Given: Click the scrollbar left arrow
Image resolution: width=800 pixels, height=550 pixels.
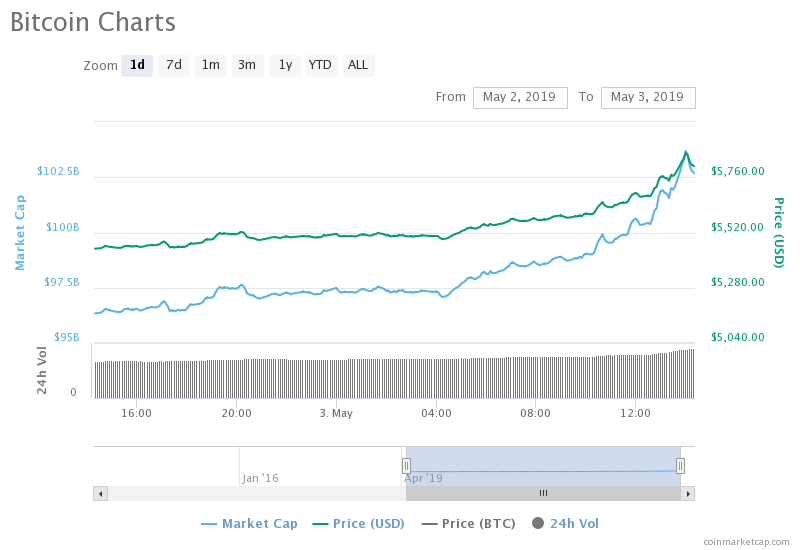Looking at the screenshot, I should [100, 493].
